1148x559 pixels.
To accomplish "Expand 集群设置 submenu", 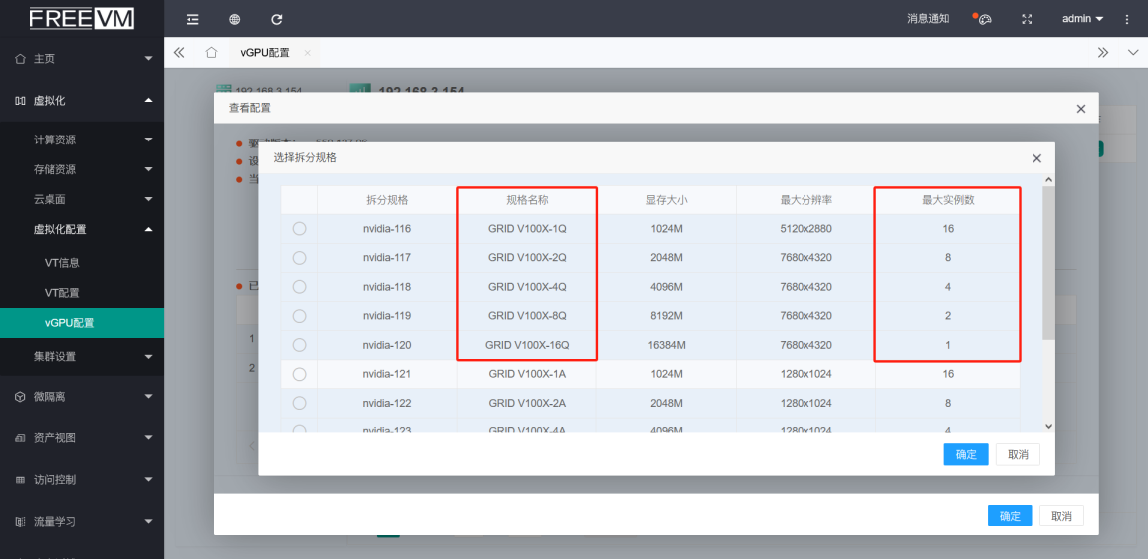I will click(82, 357).
